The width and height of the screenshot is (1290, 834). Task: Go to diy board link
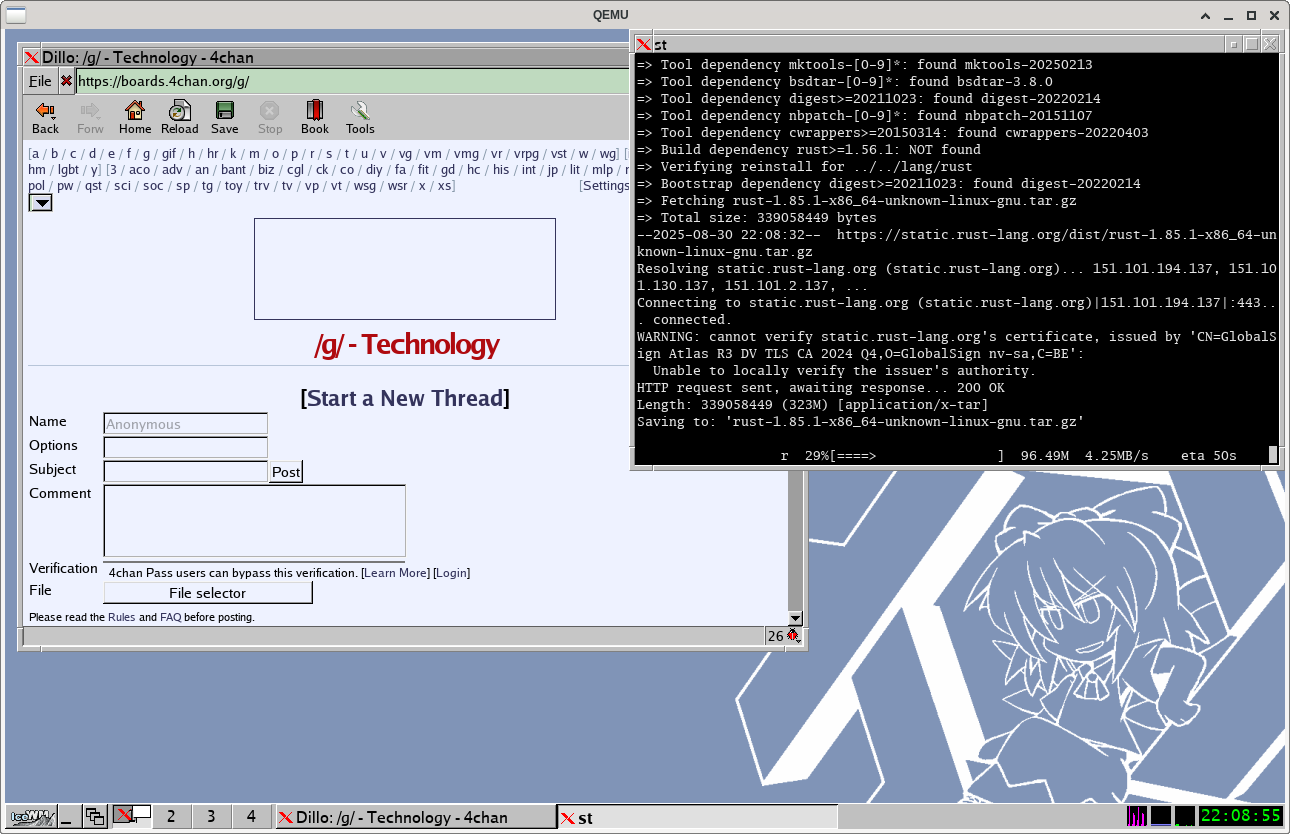tap(374, 169)
